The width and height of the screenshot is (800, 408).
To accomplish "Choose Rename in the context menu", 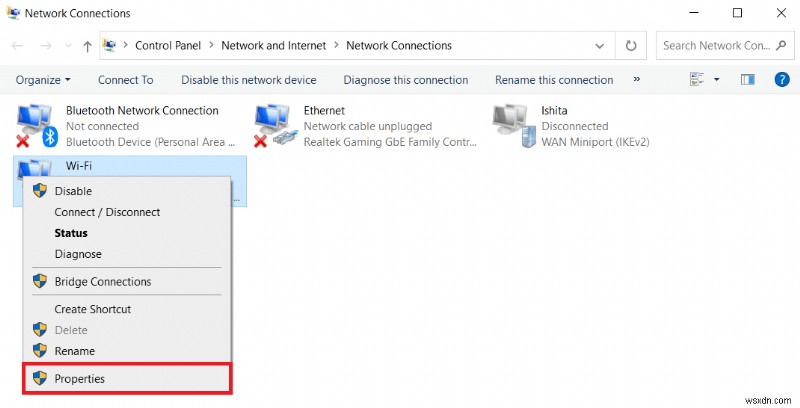I will (x=127, y=351).
